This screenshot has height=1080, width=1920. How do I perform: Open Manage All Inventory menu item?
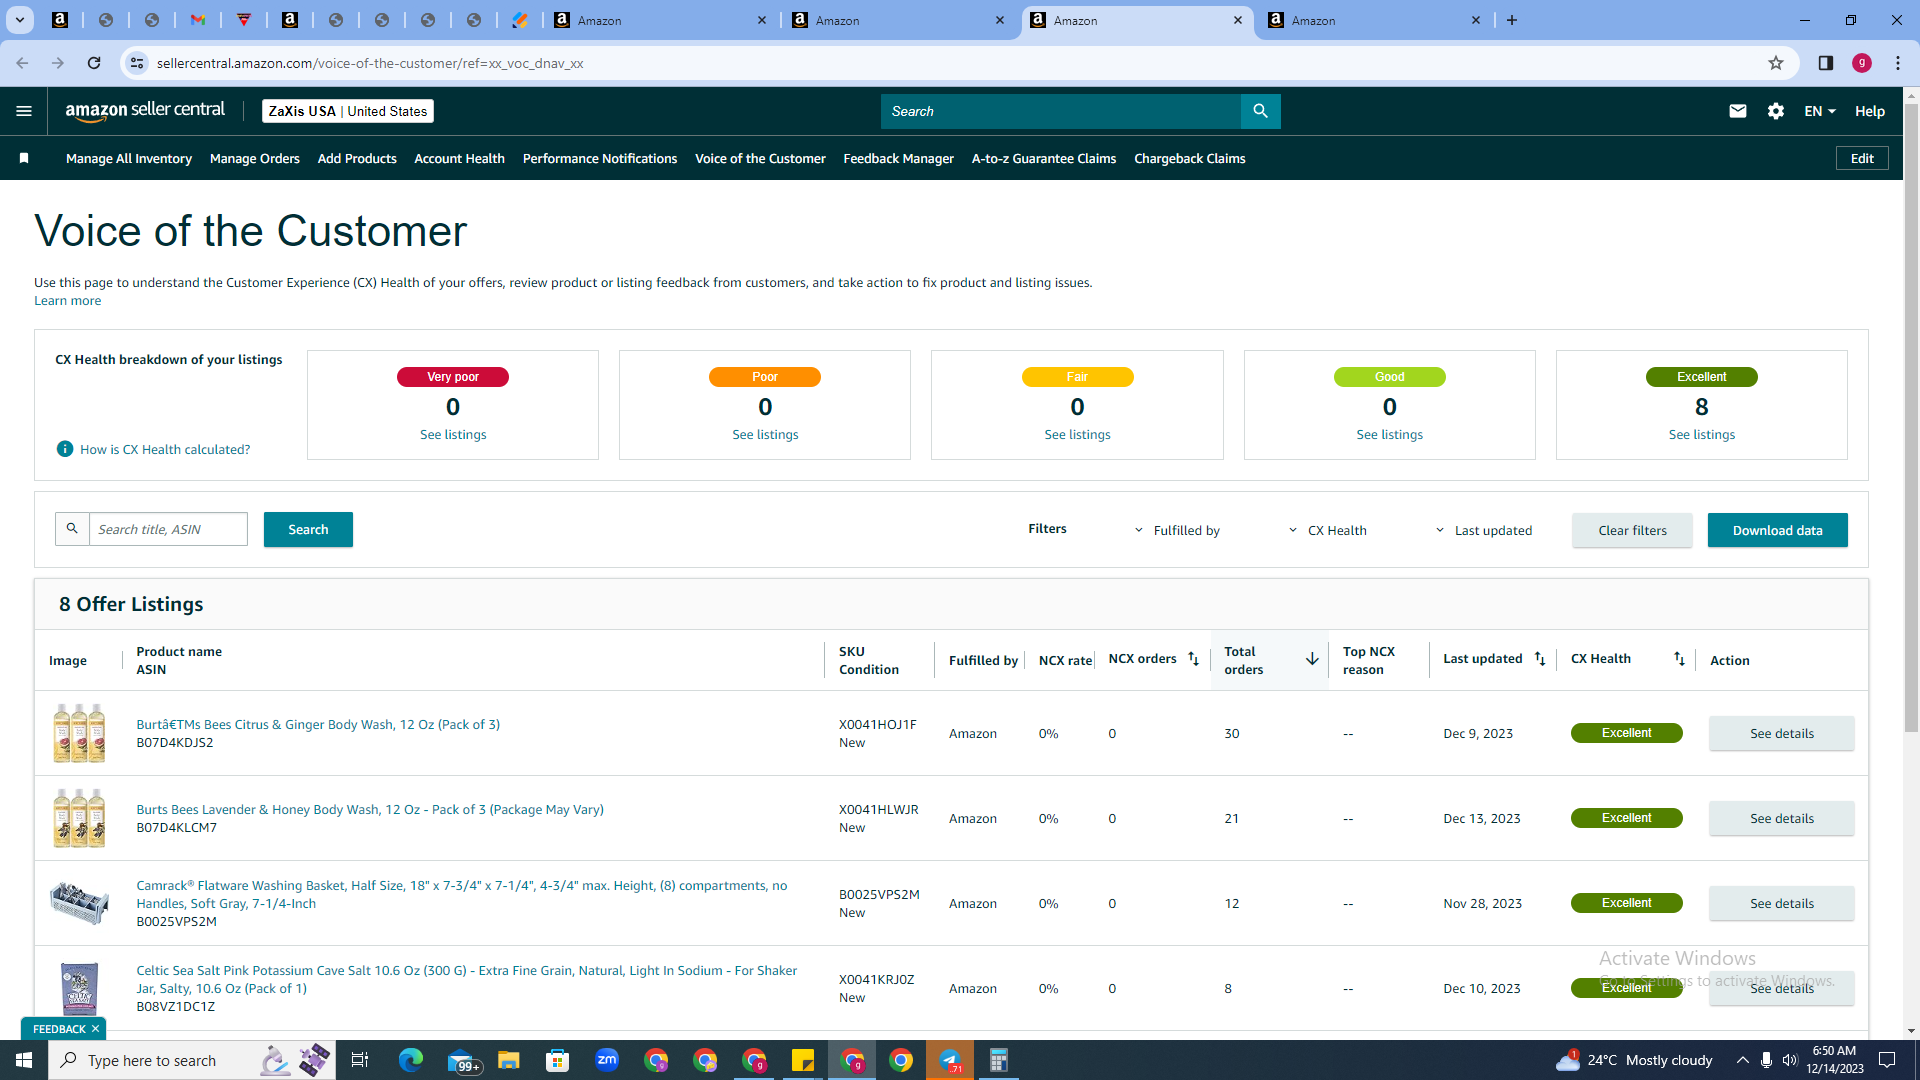coord(129,158)
